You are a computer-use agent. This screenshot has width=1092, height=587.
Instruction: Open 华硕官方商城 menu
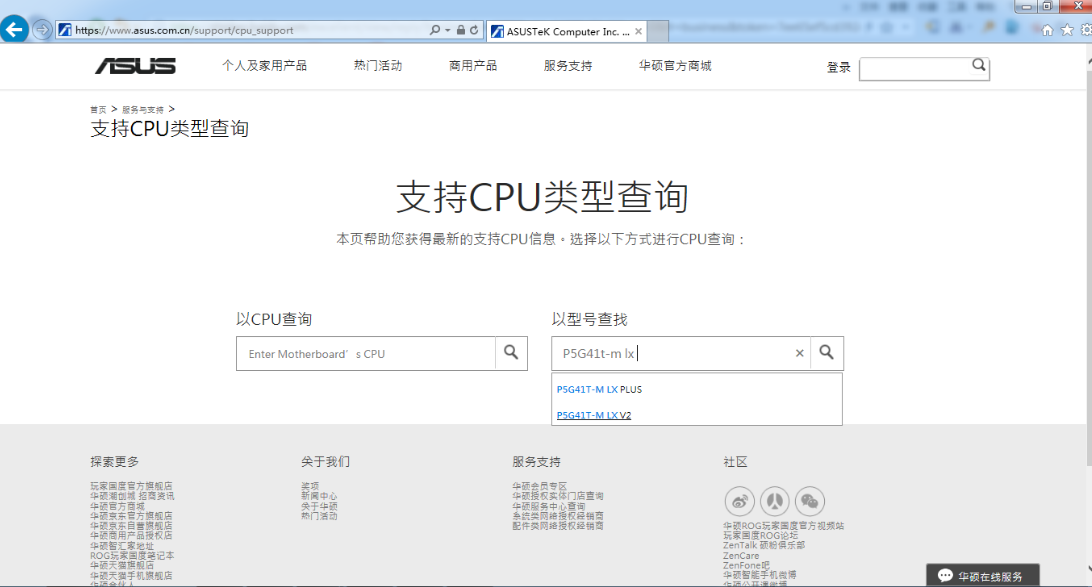(x=675, y=65)
